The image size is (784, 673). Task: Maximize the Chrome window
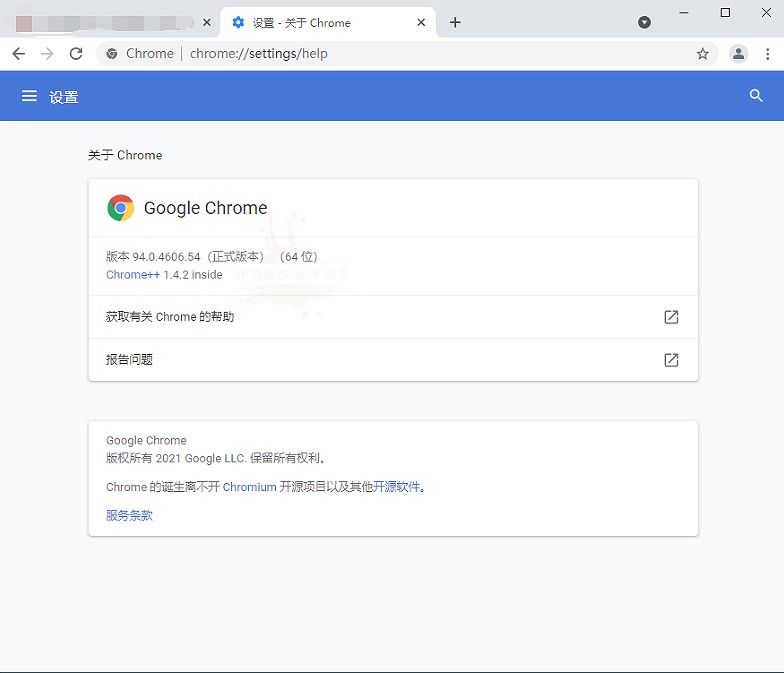coord(725,12)
